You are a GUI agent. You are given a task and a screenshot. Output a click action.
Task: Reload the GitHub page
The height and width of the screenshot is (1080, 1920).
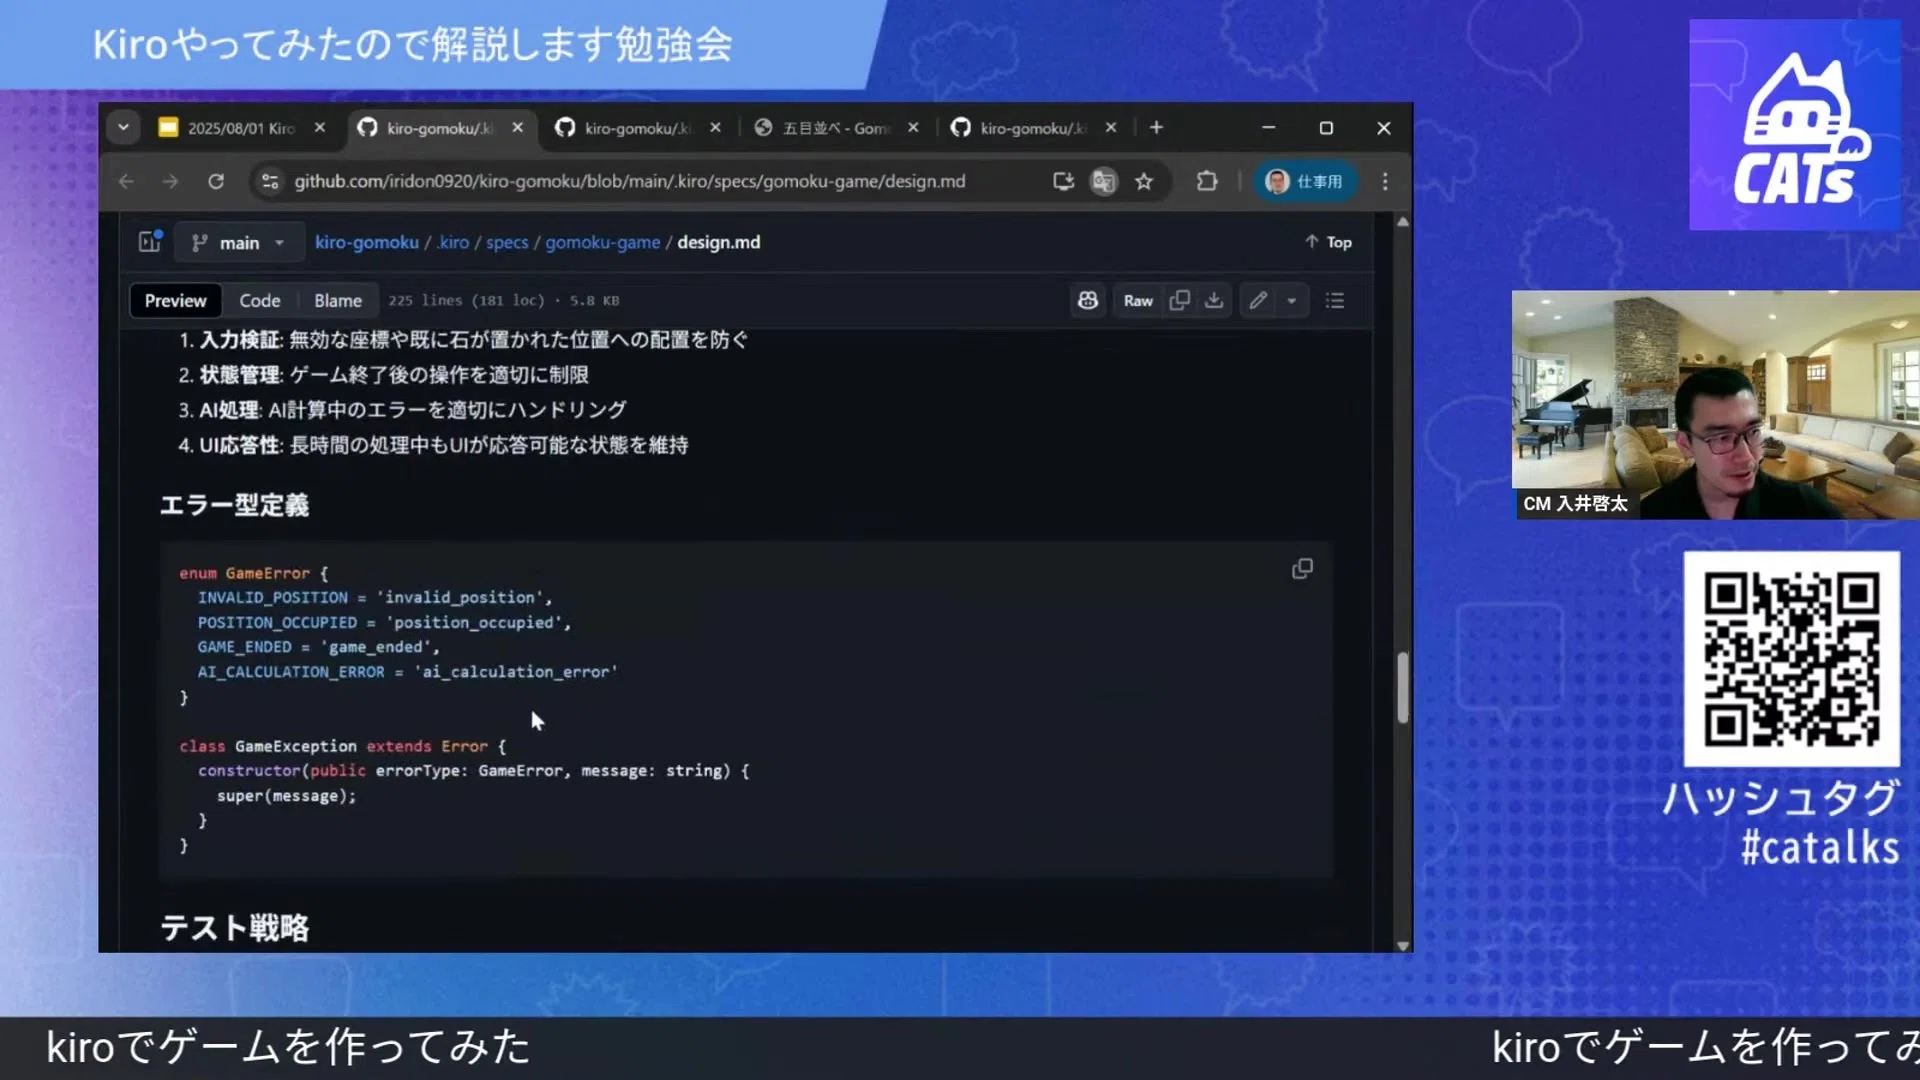[216, 181]
